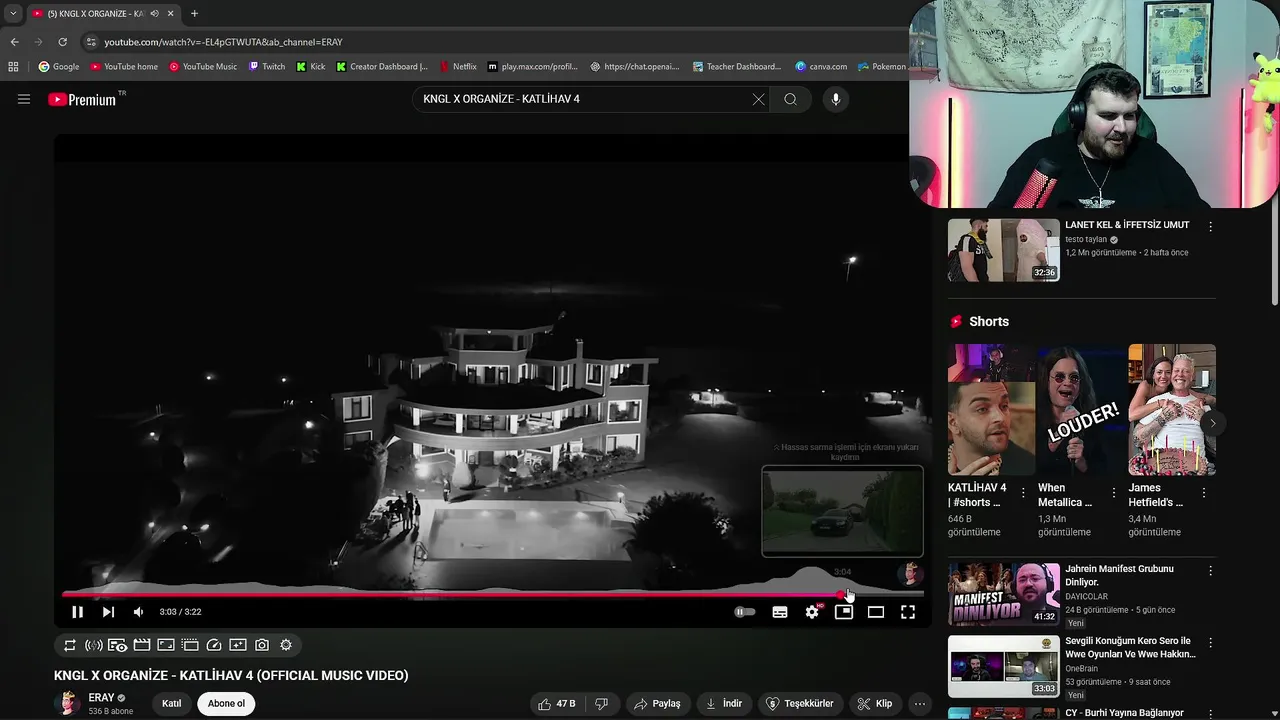Switch to theater mode view
Image resolution: width=1280 pixels, height=720 pixels.
click(876, 612)
